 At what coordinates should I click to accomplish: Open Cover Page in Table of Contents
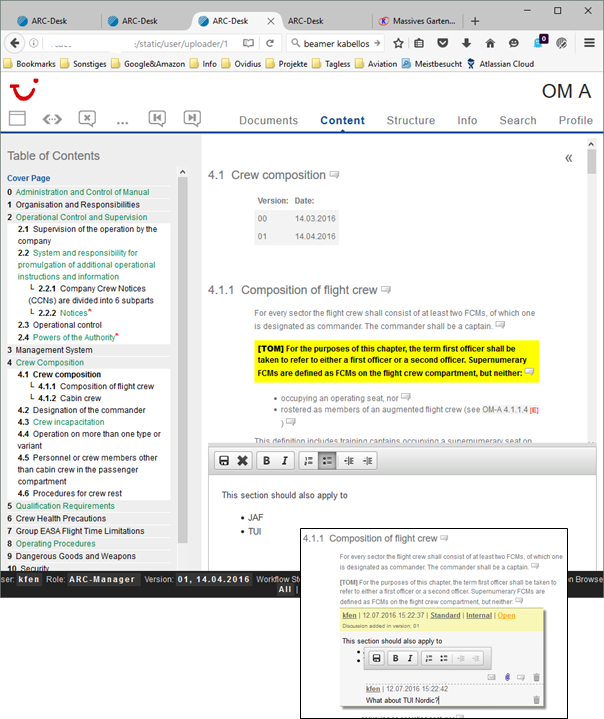click(28, 178)
